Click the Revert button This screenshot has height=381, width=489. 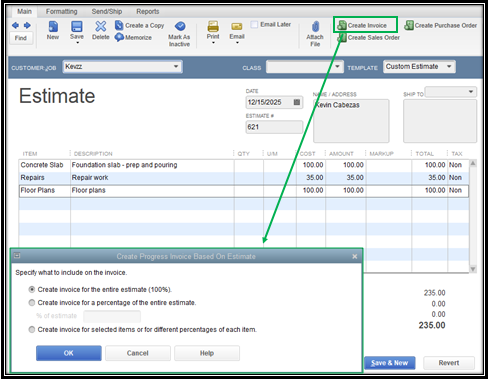tap(449, 363)
